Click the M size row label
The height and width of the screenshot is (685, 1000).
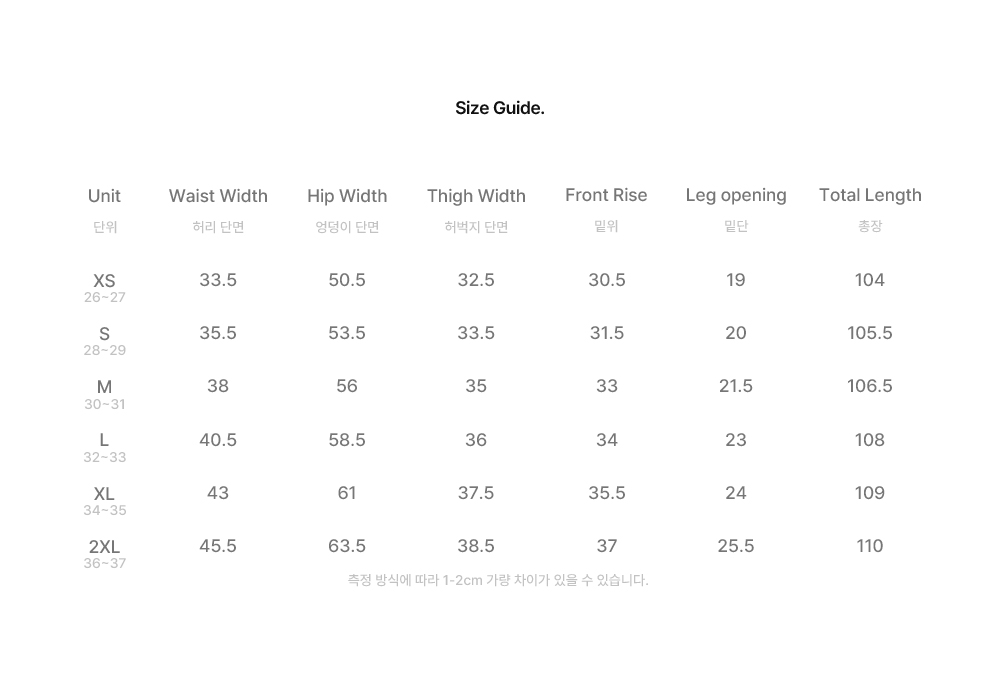(105, 387)
